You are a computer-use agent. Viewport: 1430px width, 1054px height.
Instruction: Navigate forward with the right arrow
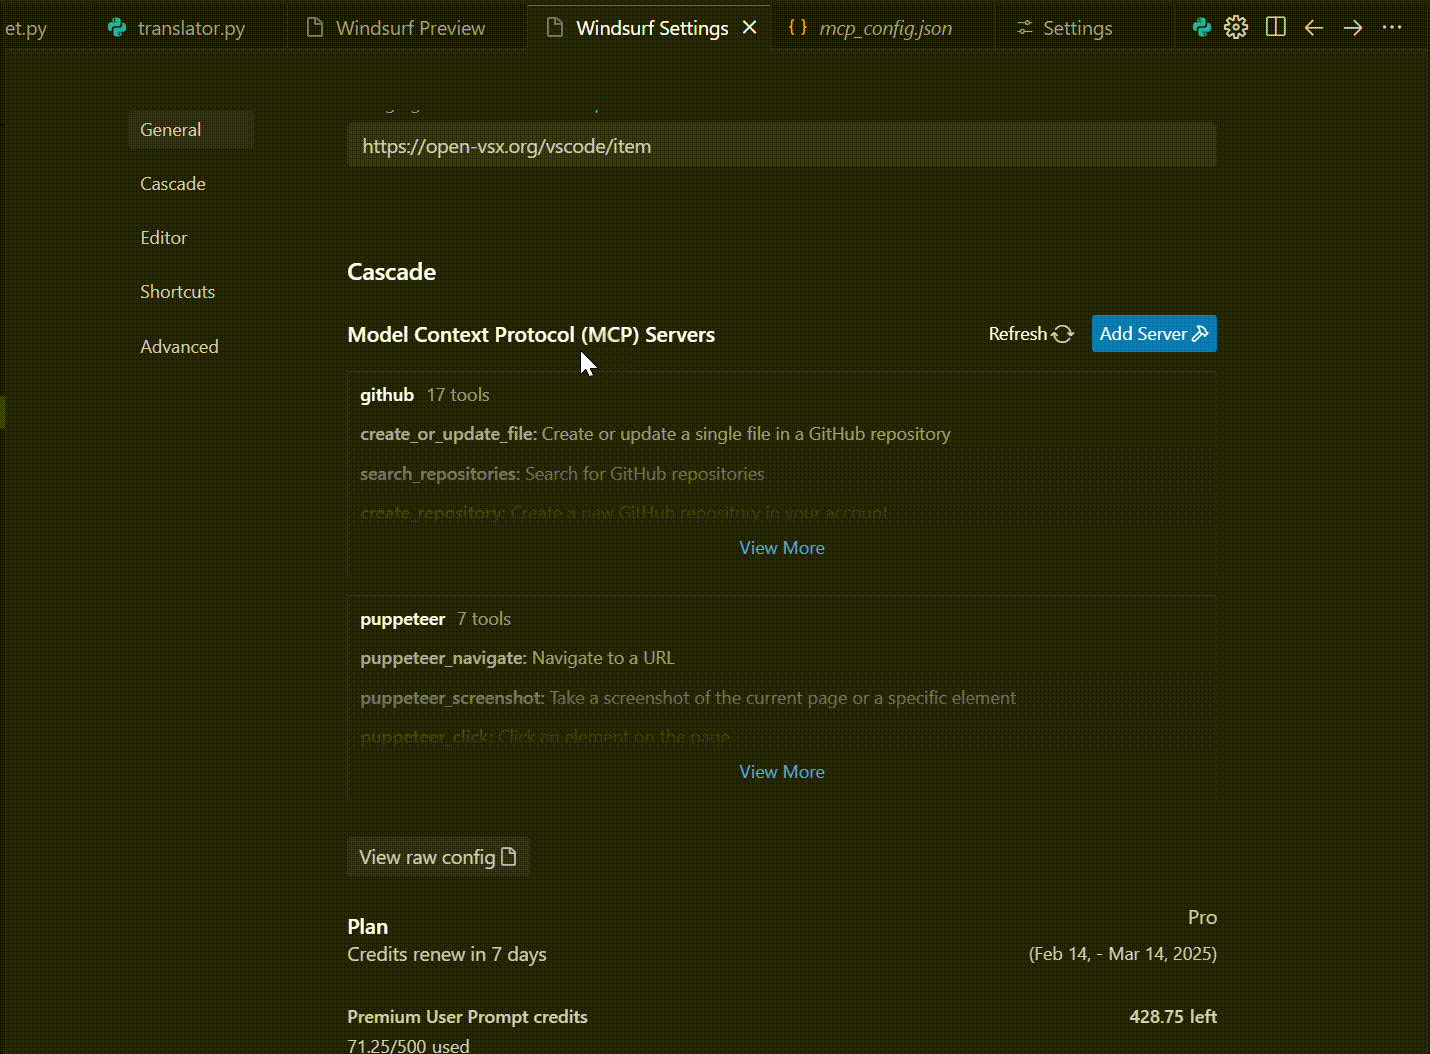coord(1353,28)
